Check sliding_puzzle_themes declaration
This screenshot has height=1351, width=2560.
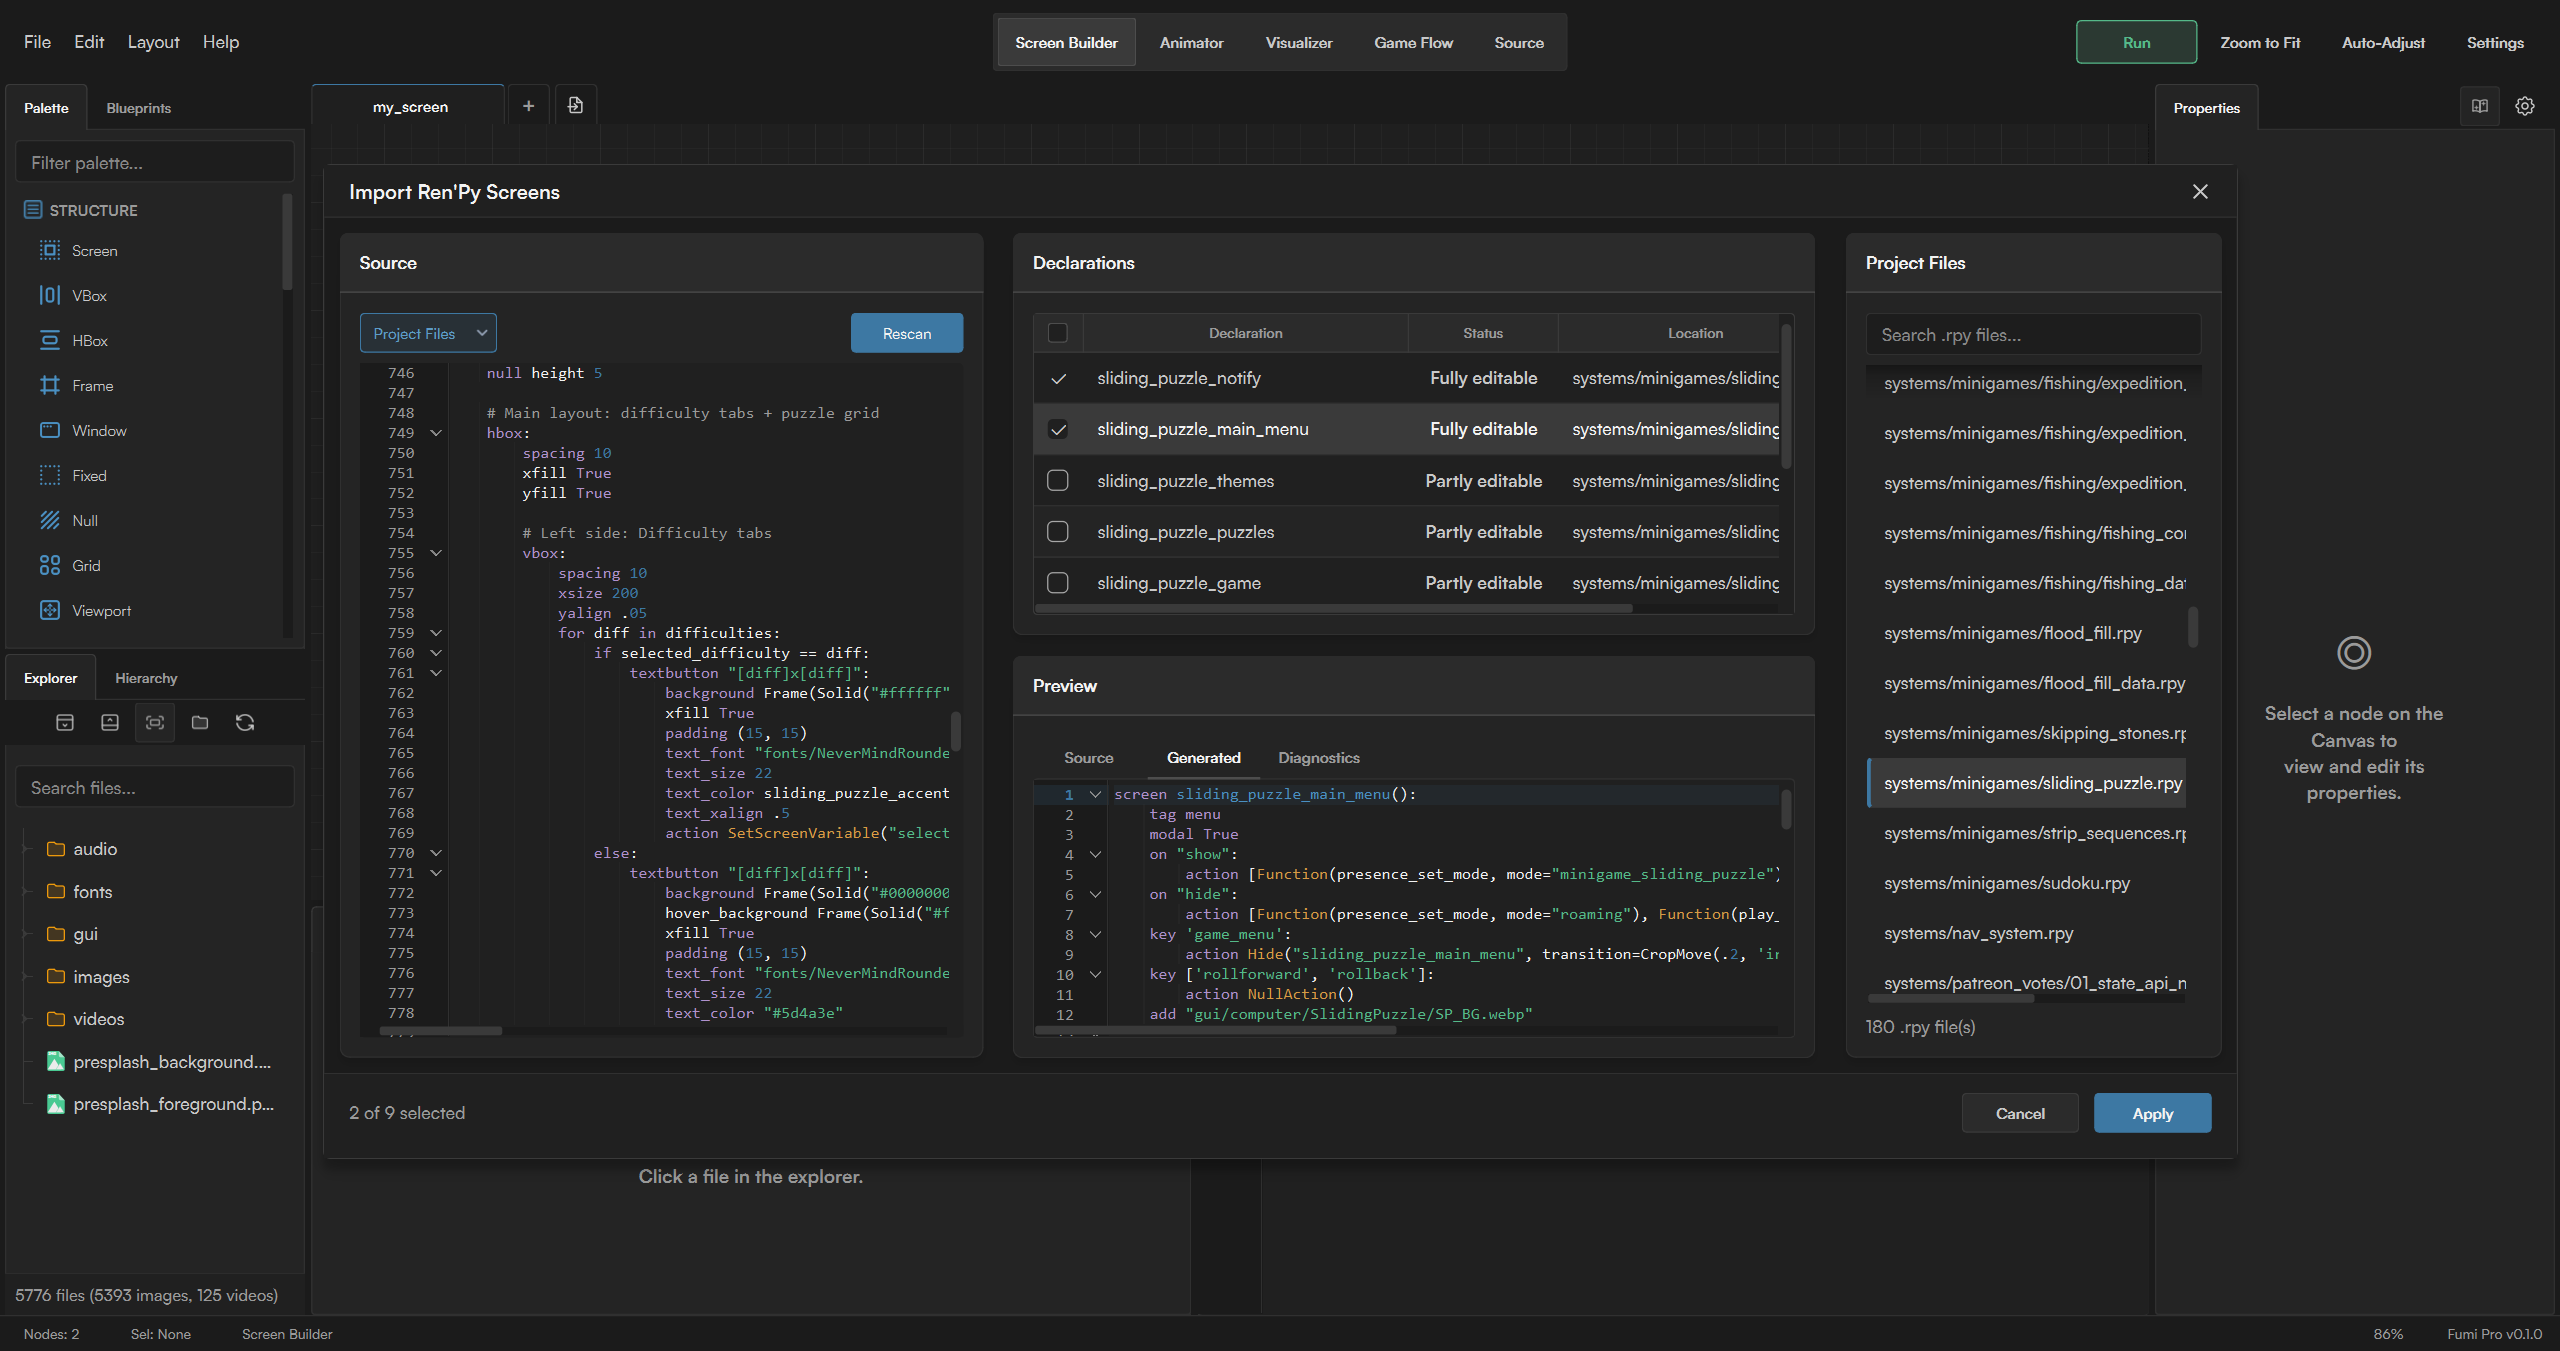[x=1057, y=481]
